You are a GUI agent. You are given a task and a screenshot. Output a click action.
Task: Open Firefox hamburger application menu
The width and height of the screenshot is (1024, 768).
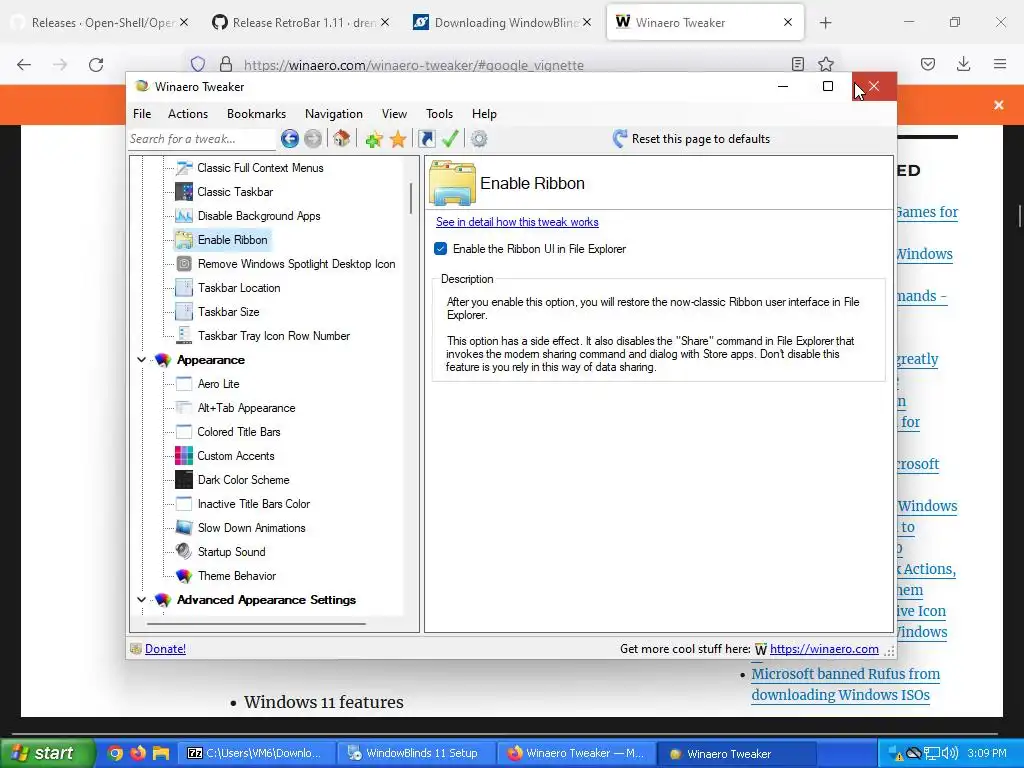coord(1000,64)
